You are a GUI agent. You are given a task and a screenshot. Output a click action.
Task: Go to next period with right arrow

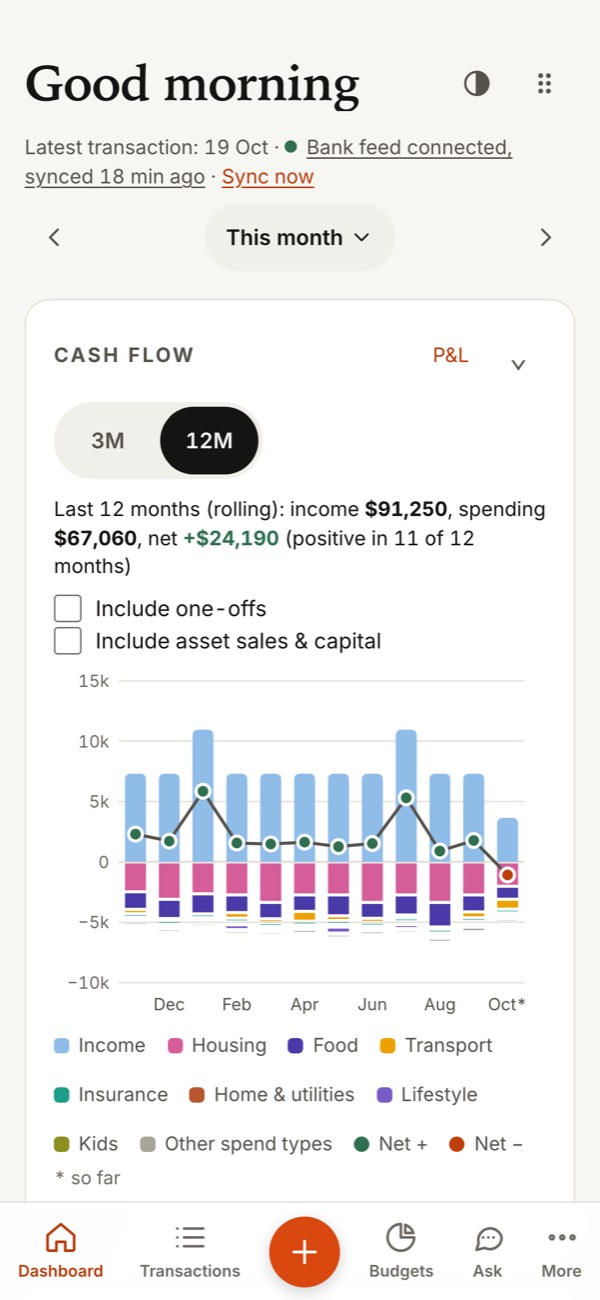[x=545, y=237]
